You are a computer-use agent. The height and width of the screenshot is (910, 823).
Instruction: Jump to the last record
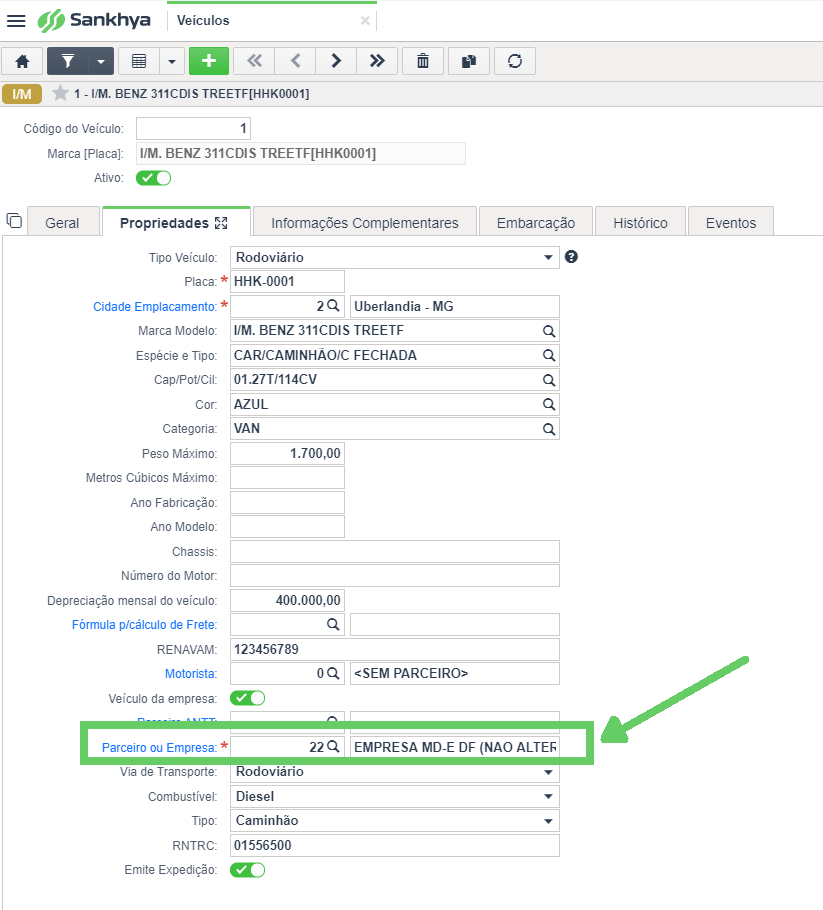tap(377, 61)
